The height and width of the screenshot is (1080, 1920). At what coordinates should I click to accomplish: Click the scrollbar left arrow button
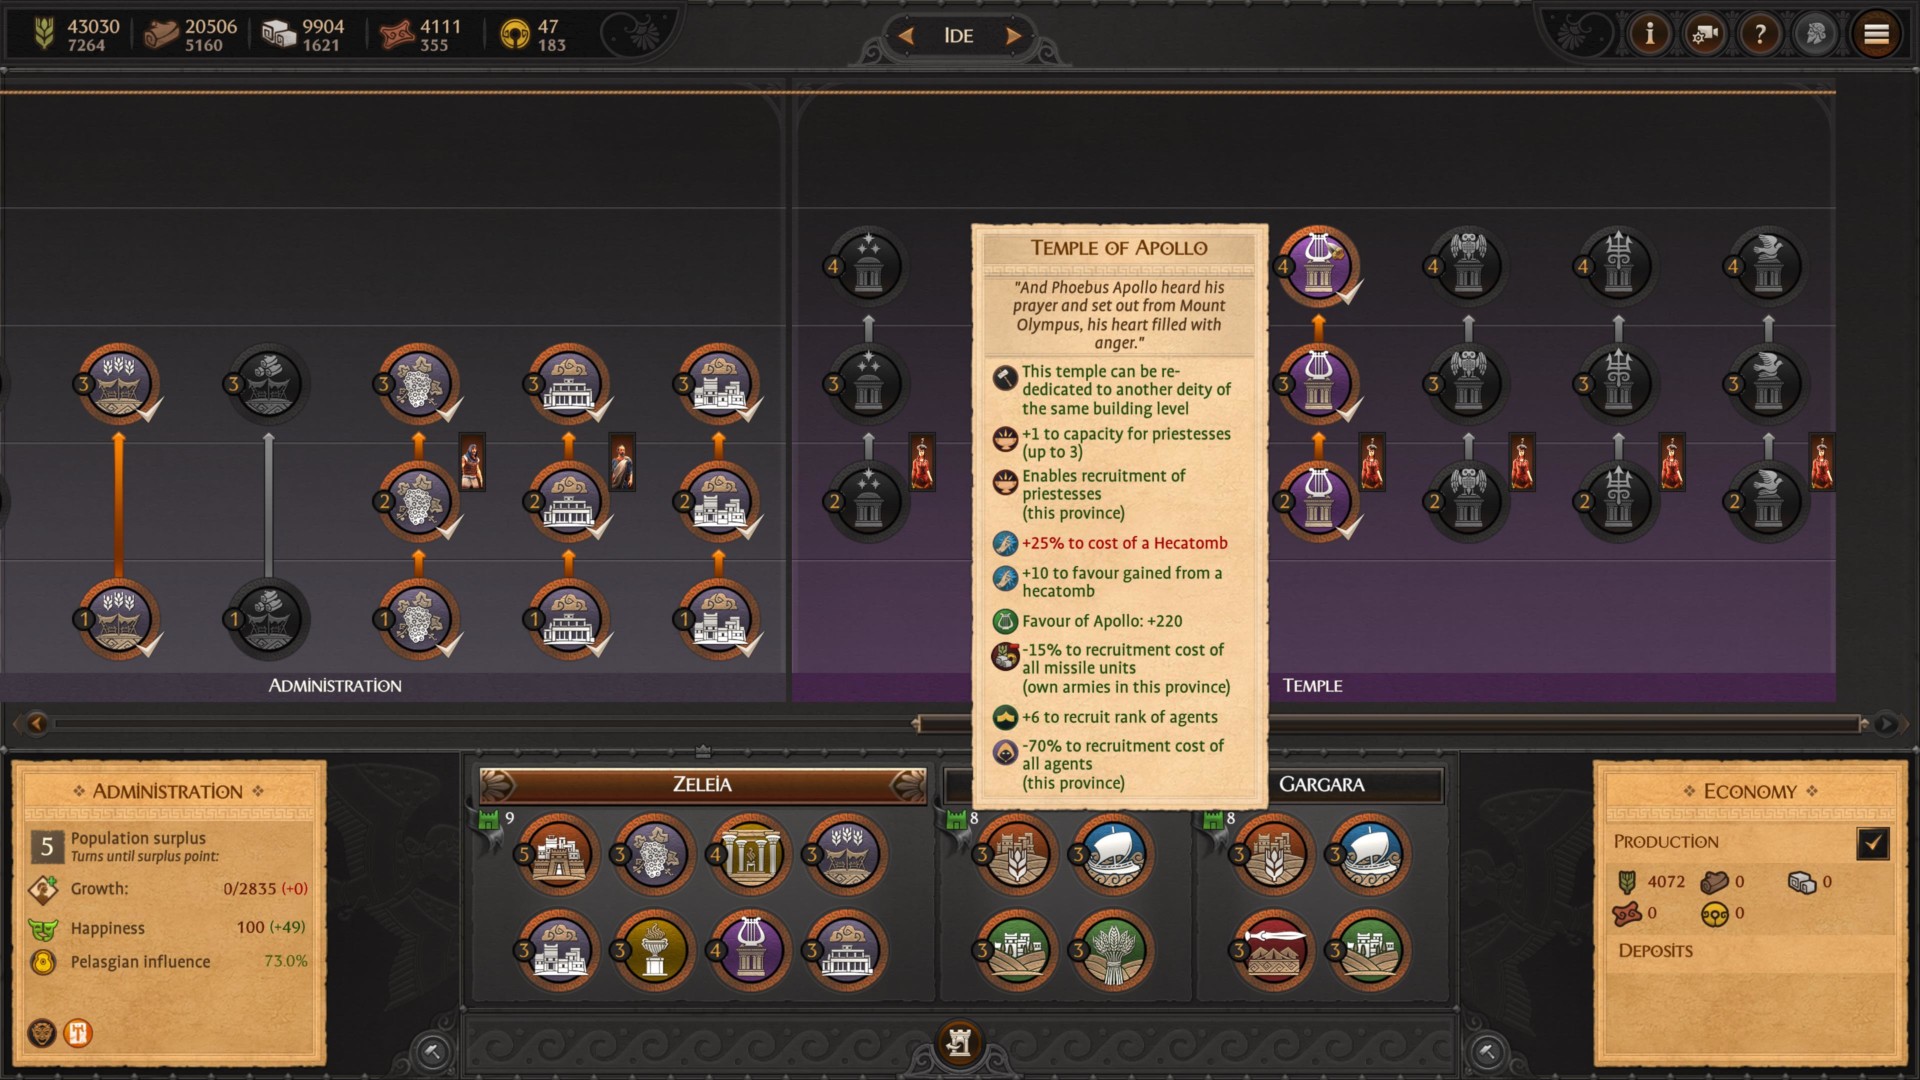[37, 723]
